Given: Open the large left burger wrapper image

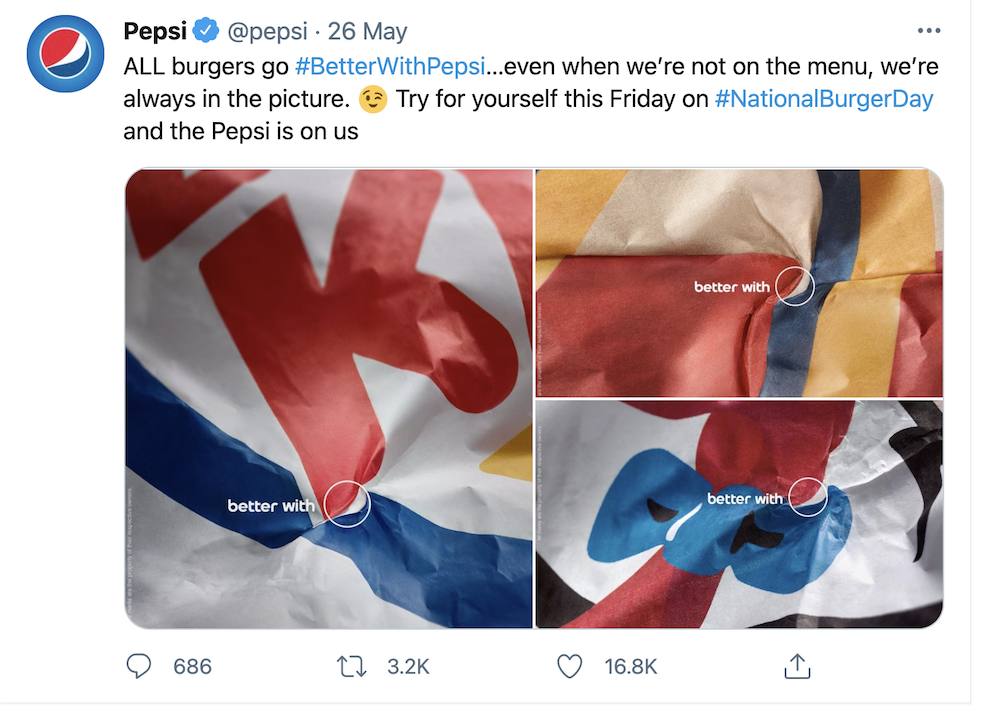Looking at the screenshot, I should (x=328, y=398).
